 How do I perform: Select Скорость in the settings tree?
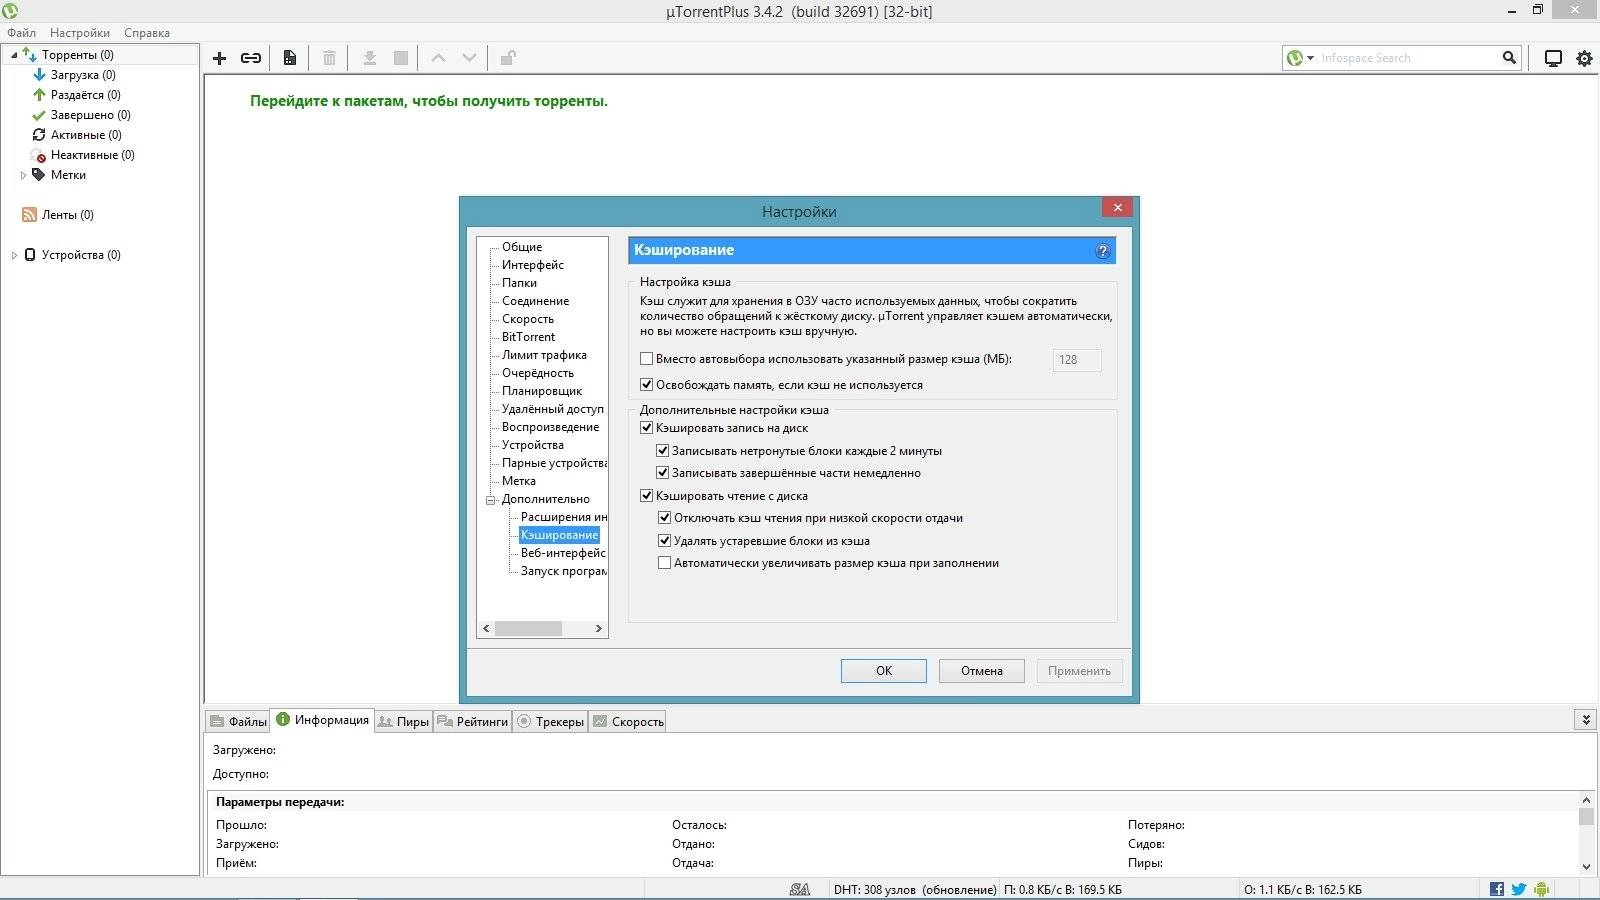(528, 319)
